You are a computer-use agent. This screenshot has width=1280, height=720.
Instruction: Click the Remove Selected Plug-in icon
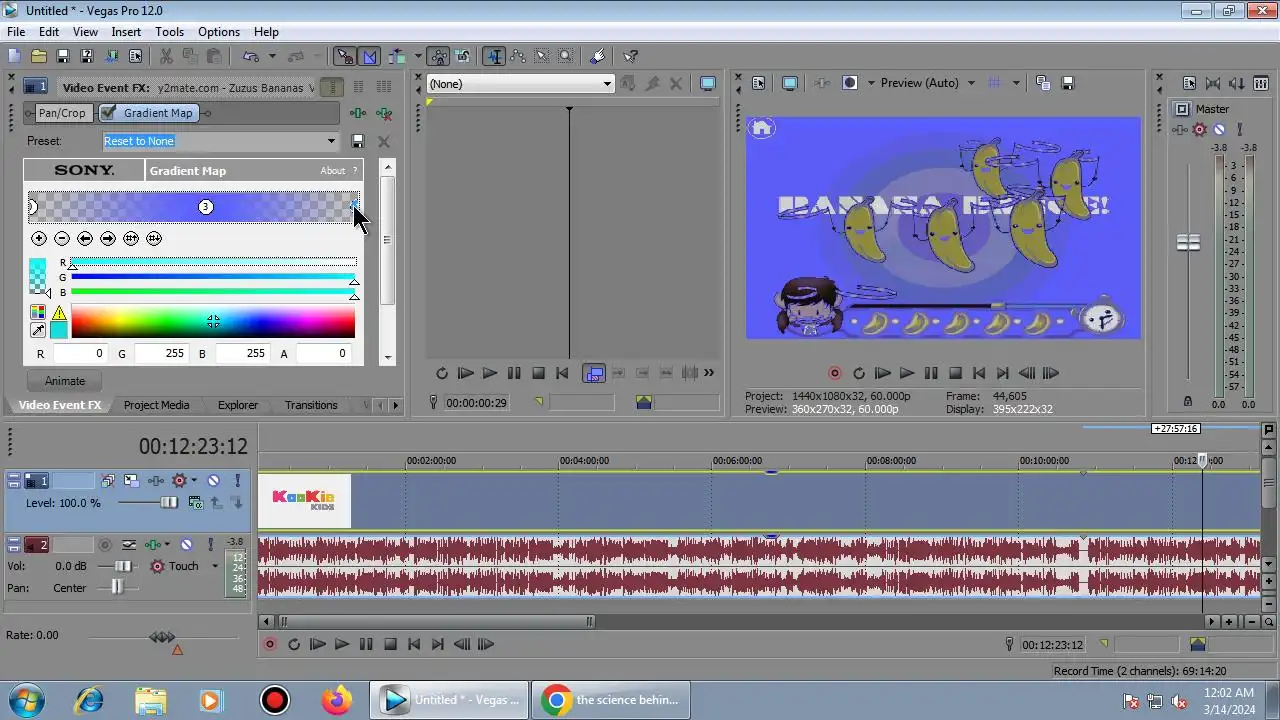point(384,114)
